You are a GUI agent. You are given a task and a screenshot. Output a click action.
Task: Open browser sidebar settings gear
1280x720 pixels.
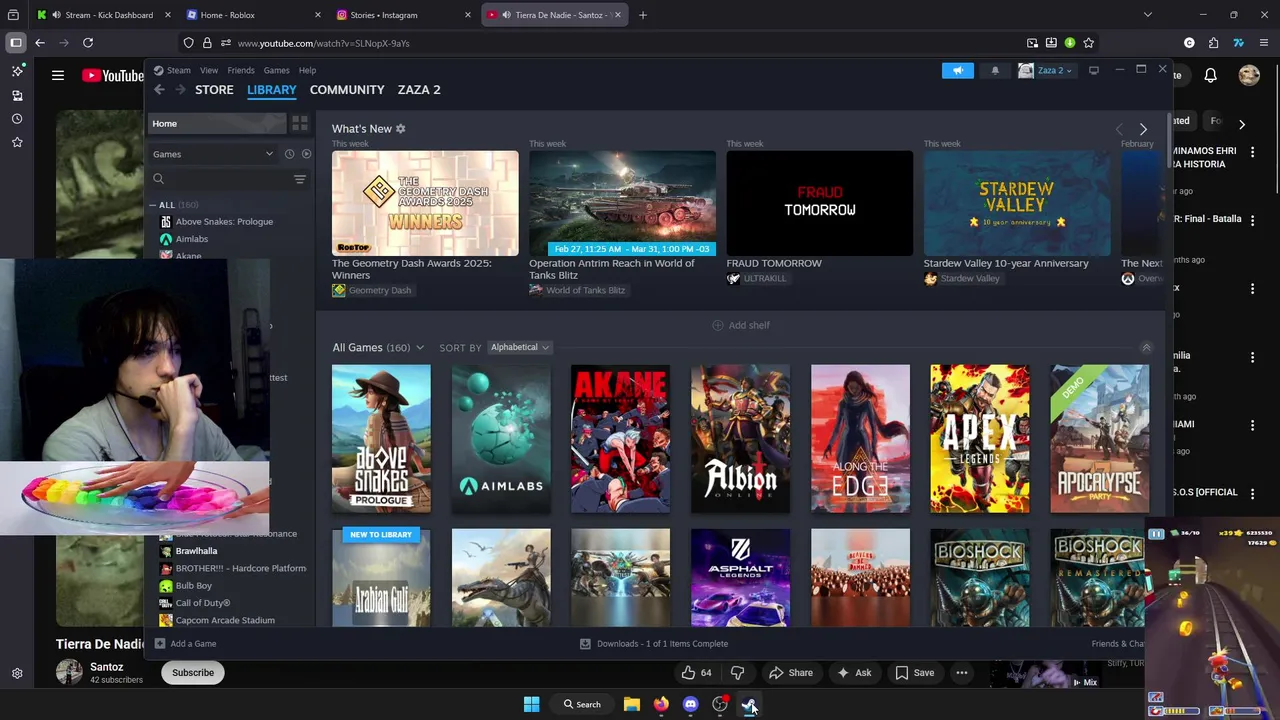(x=17, y=674)
